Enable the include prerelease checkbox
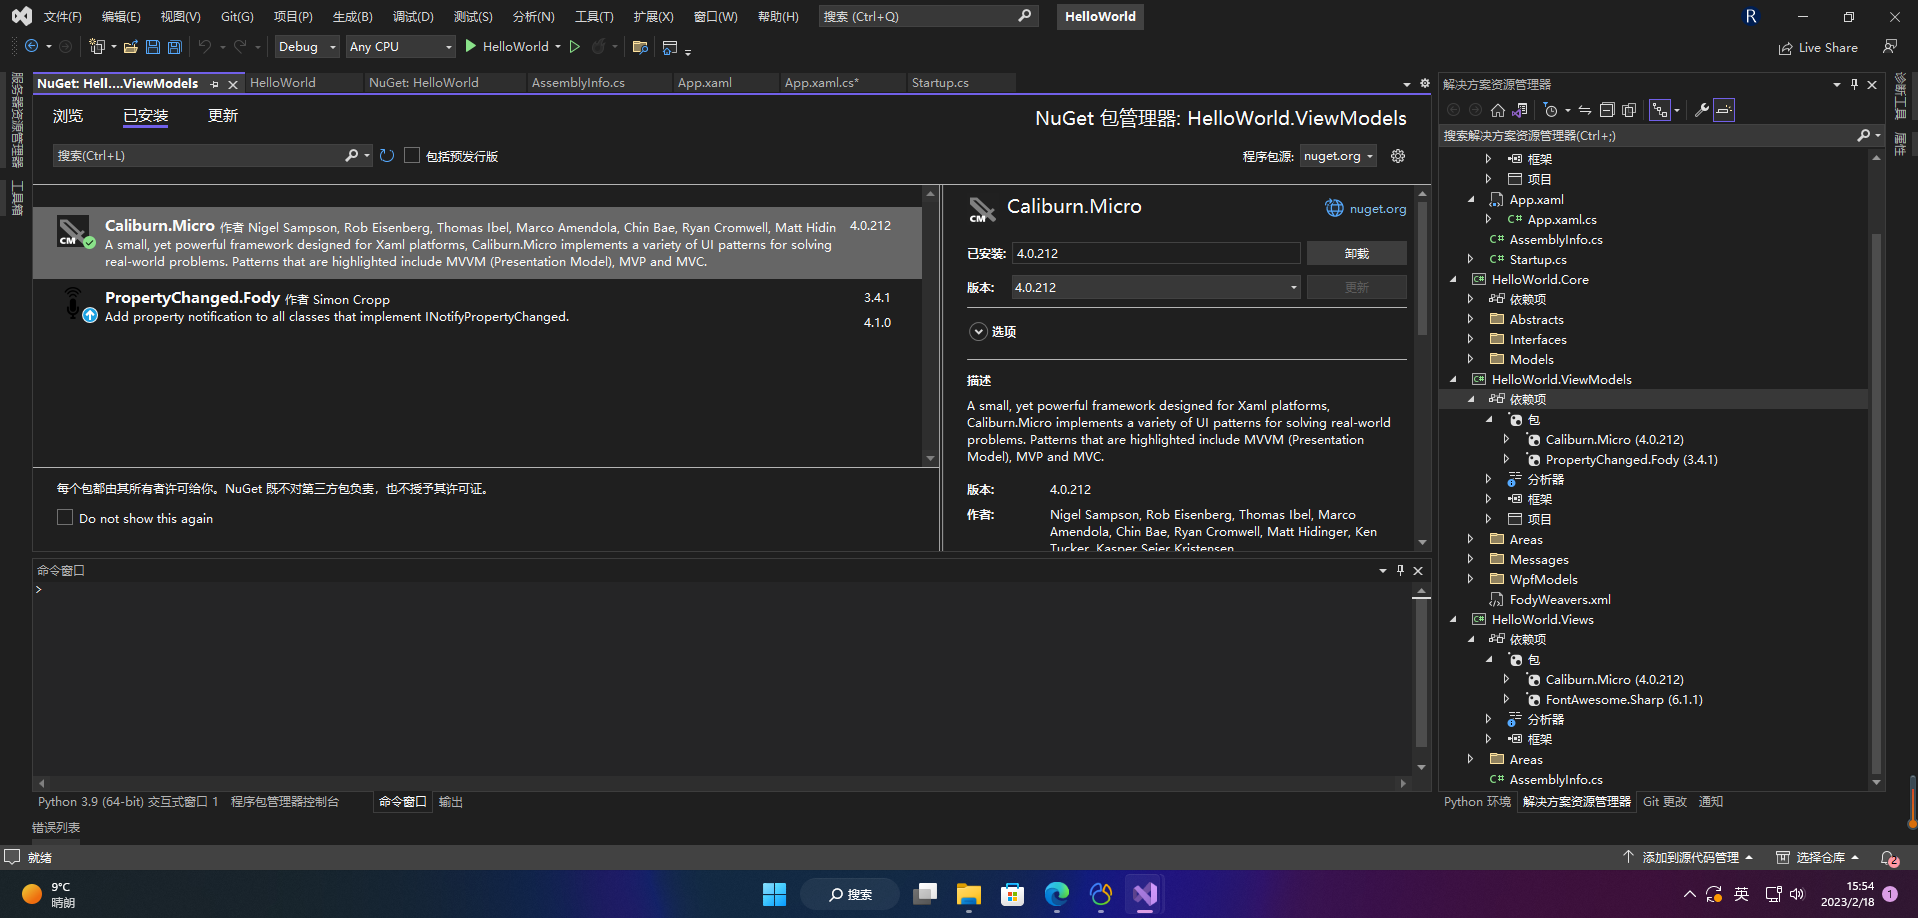The image size is (1918, 918). coord(412,156)
